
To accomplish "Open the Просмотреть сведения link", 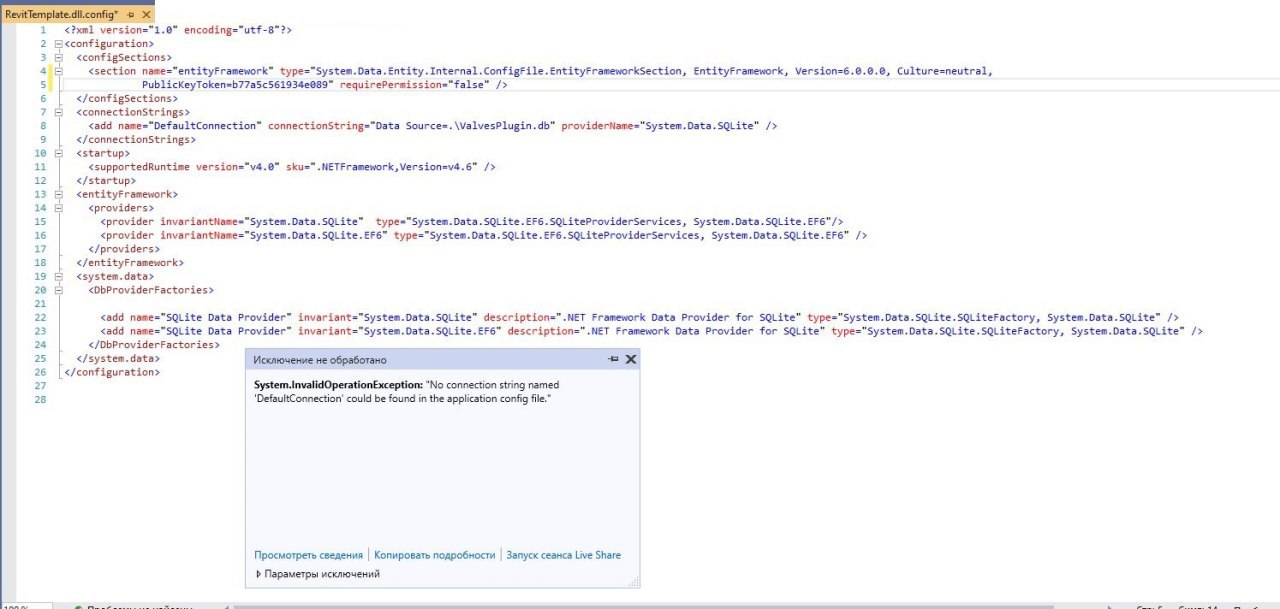I will click(x=308, y=555).
